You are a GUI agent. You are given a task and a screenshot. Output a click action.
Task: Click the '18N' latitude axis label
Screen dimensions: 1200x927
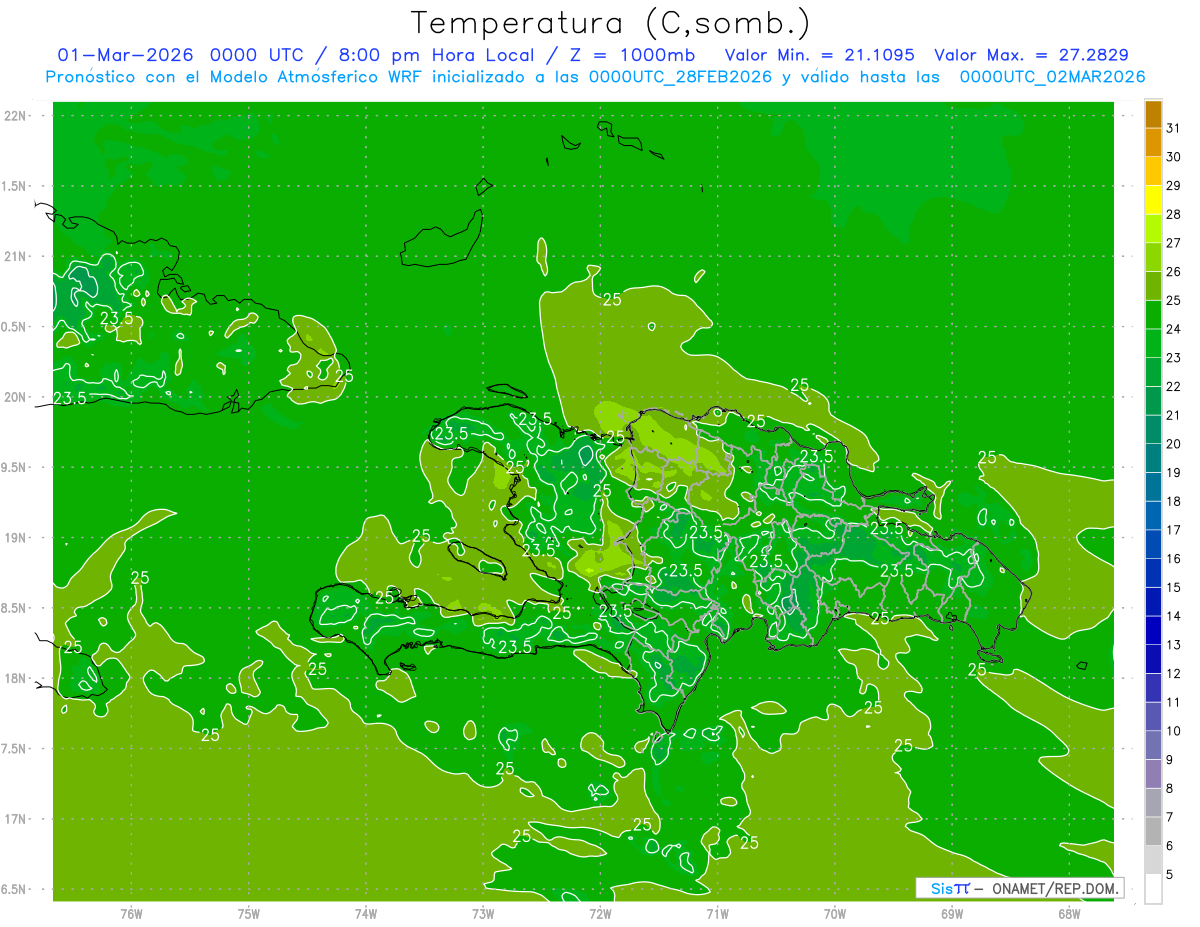15,678
